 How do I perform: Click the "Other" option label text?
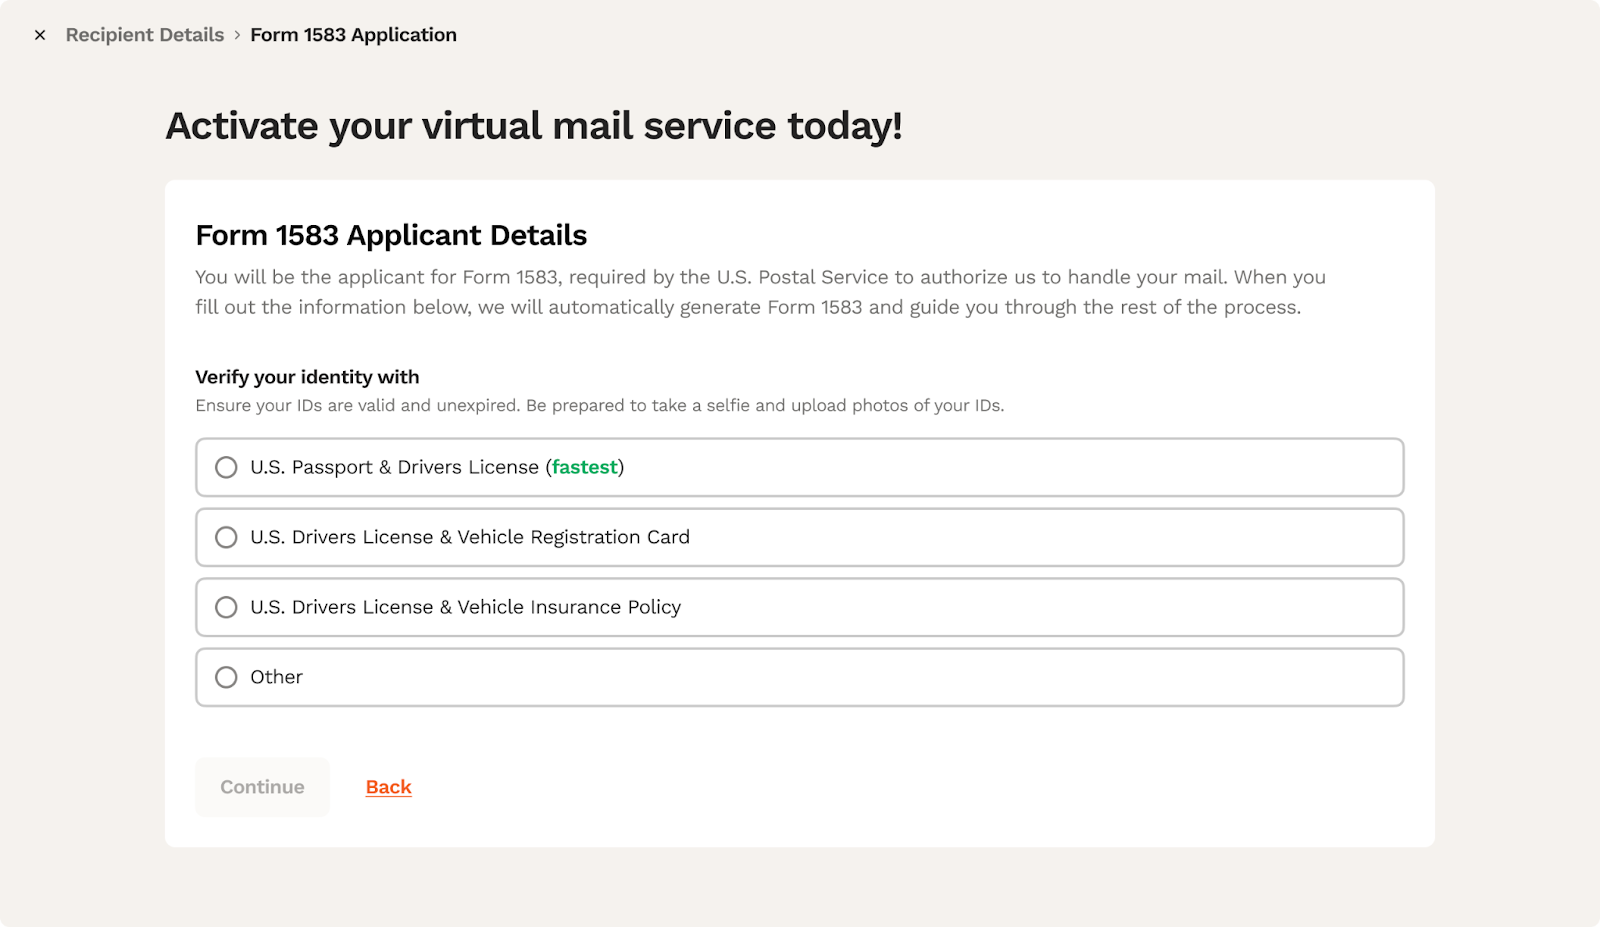click(276, 677)
